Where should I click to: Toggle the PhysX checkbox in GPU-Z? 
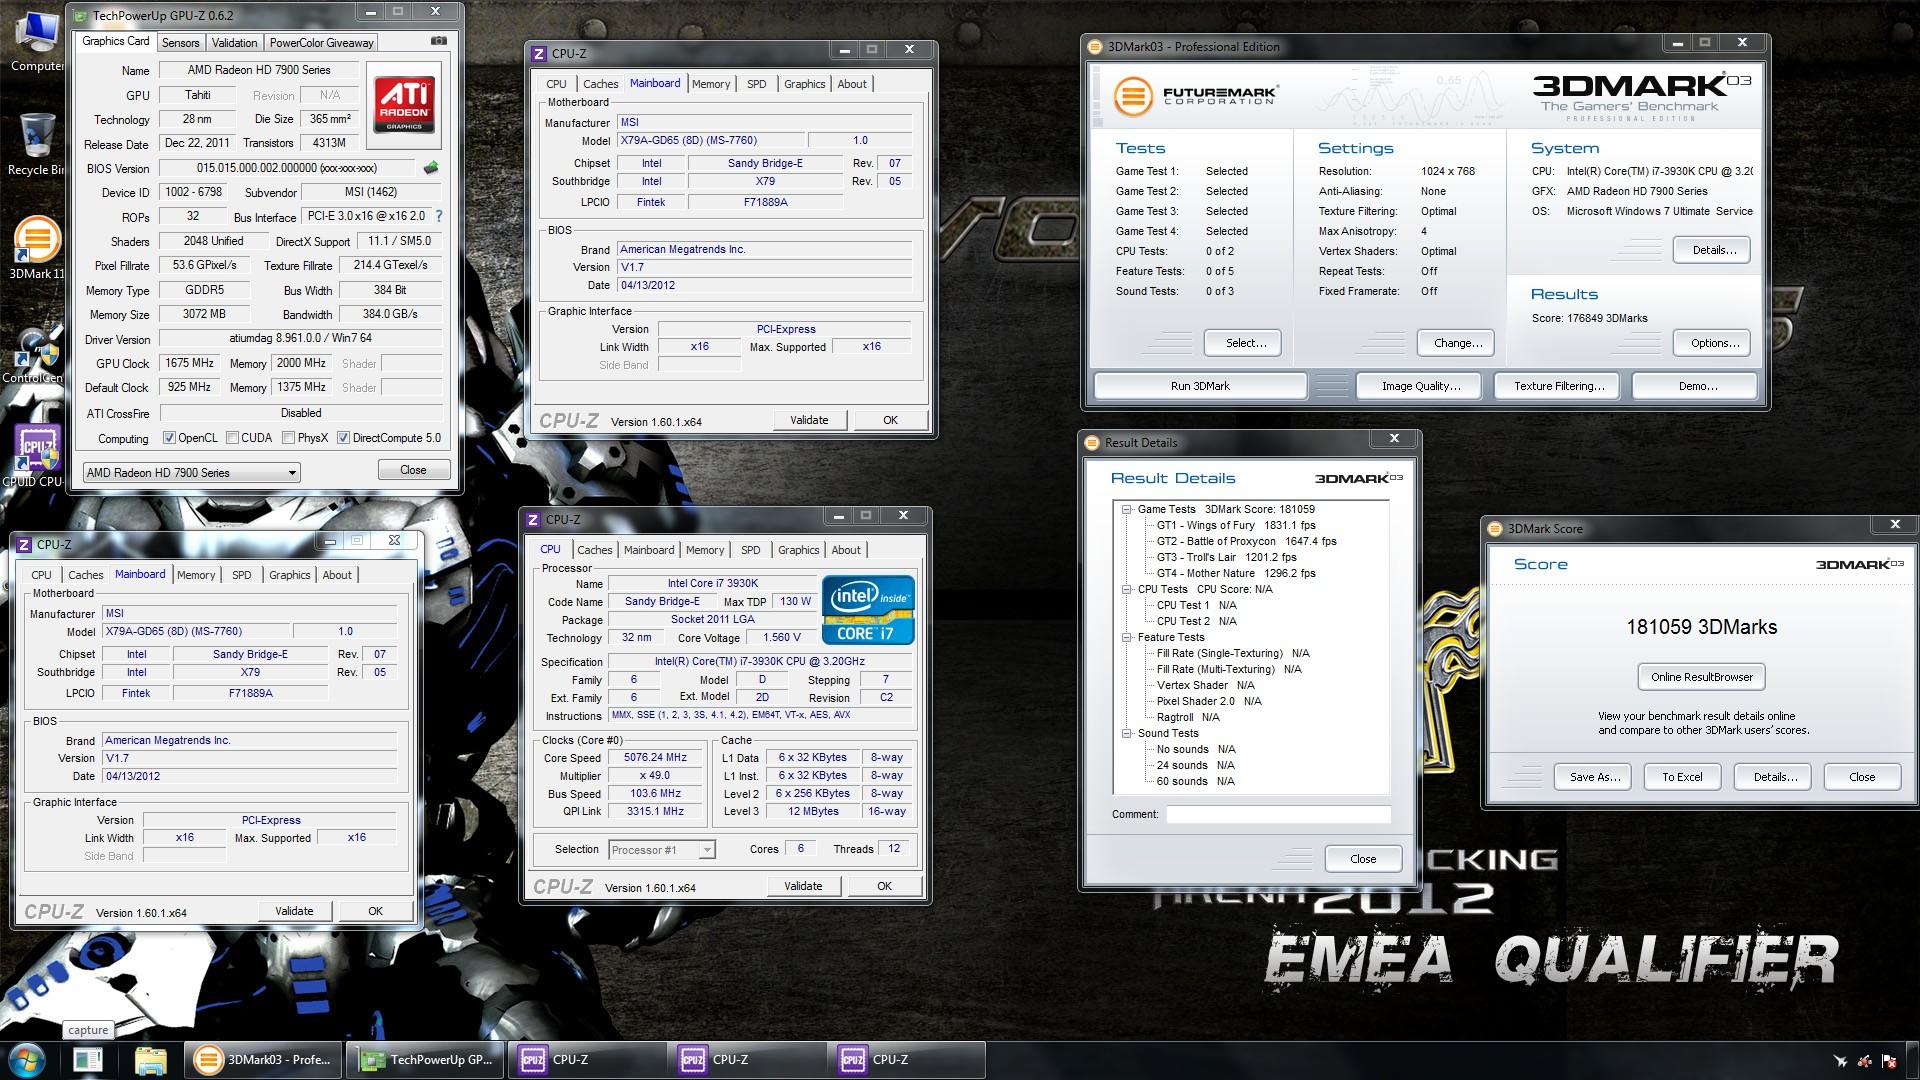click(288, 438)
